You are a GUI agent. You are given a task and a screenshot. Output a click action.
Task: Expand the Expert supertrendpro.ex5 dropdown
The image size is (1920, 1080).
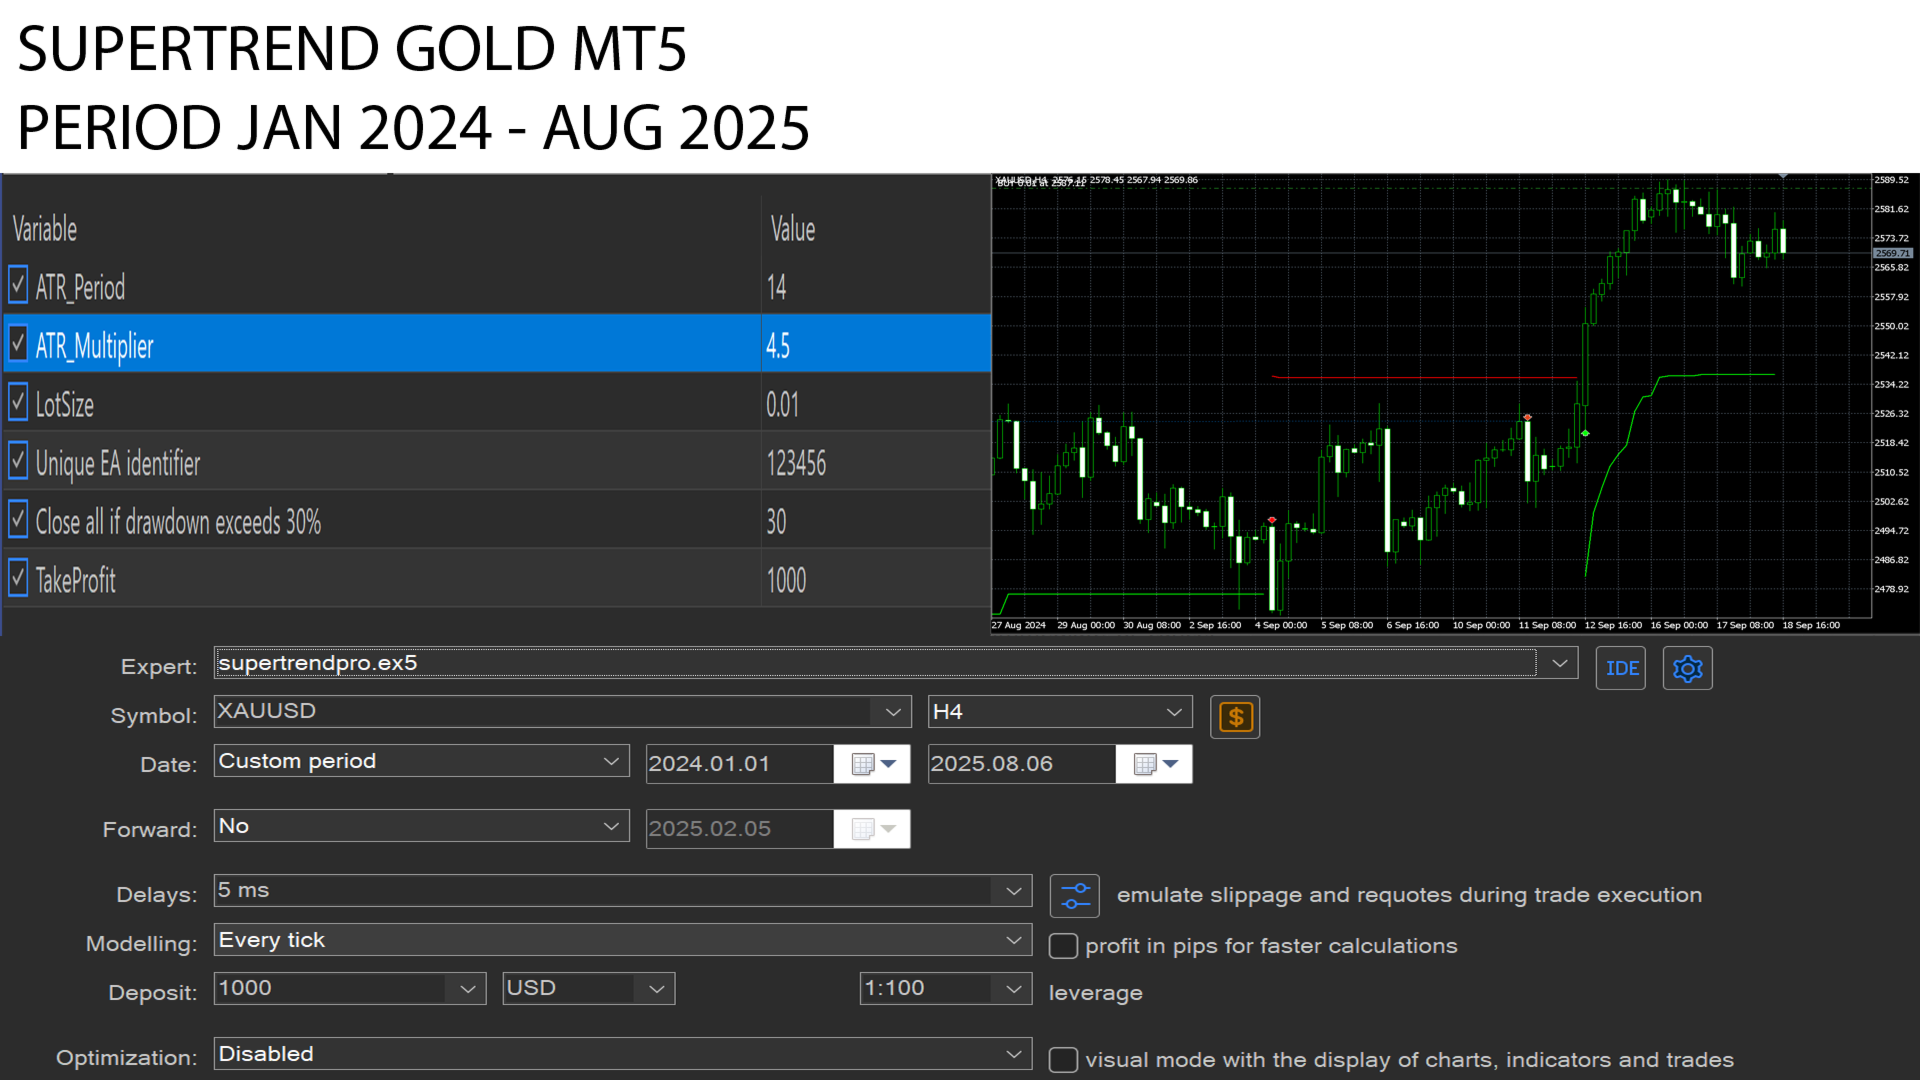(x=1559, y=663)
